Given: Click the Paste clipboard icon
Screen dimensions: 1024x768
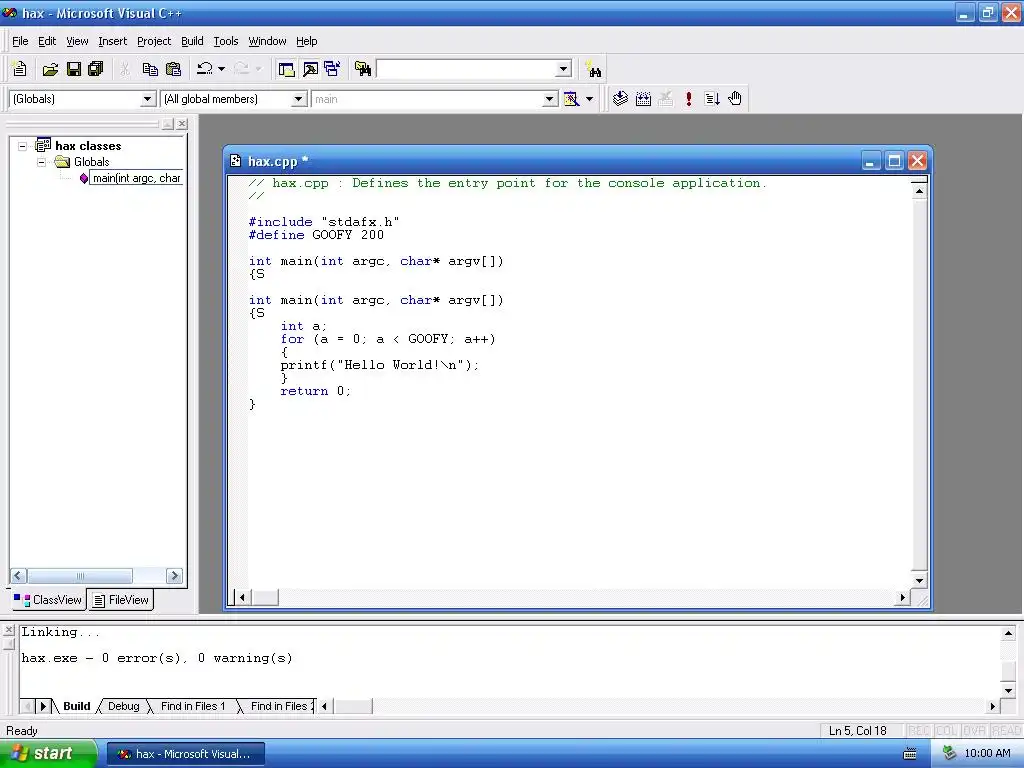Looking at the screenshot, I should tap(173, 69).
